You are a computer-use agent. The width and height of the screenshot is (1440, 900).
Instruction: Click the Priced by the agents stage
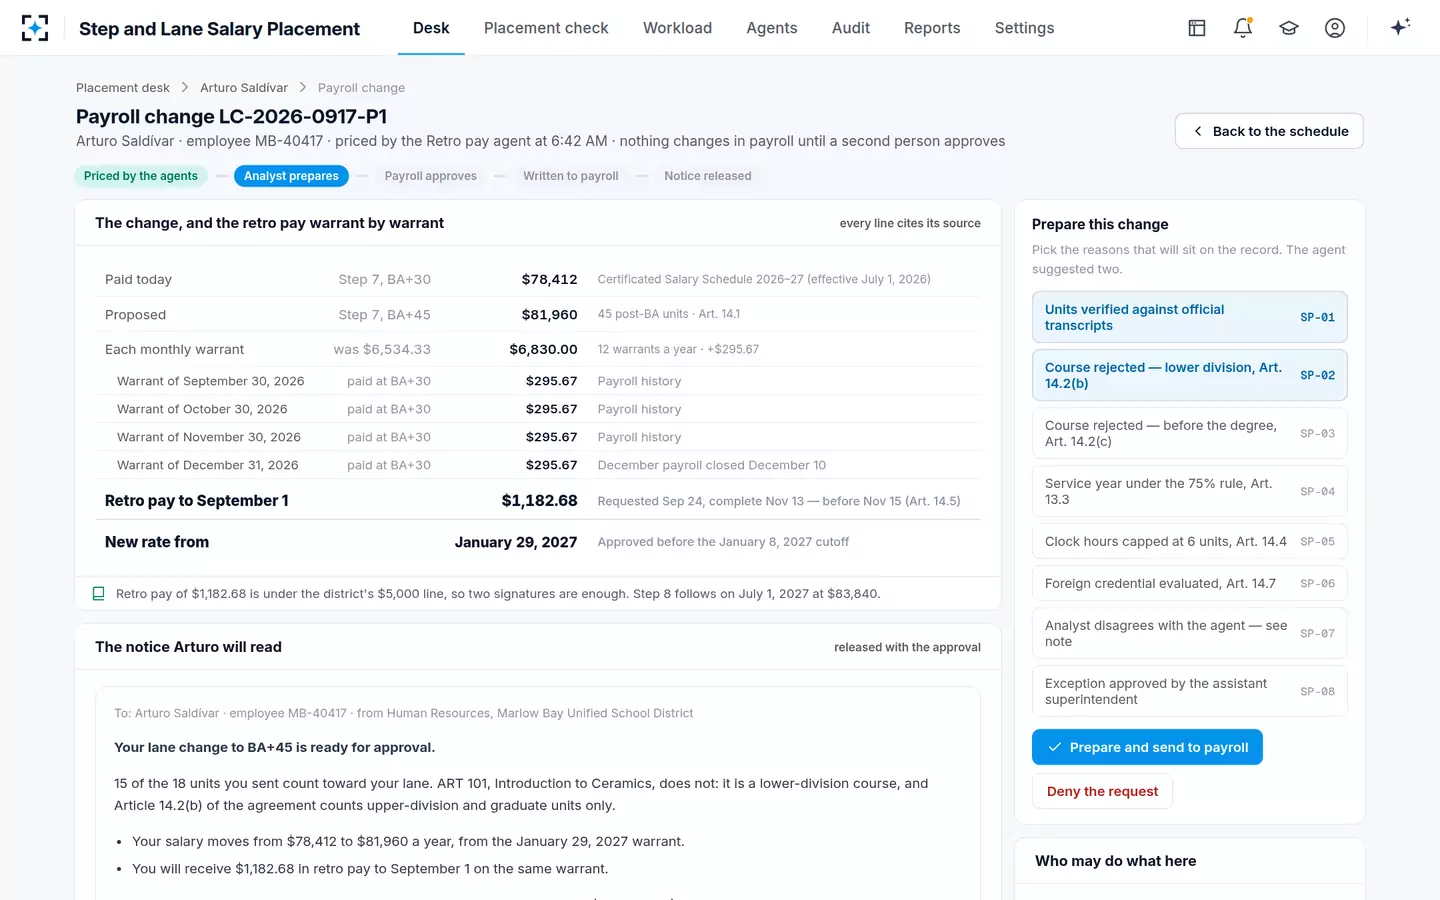pyautogui.click(x=141, y=176)
